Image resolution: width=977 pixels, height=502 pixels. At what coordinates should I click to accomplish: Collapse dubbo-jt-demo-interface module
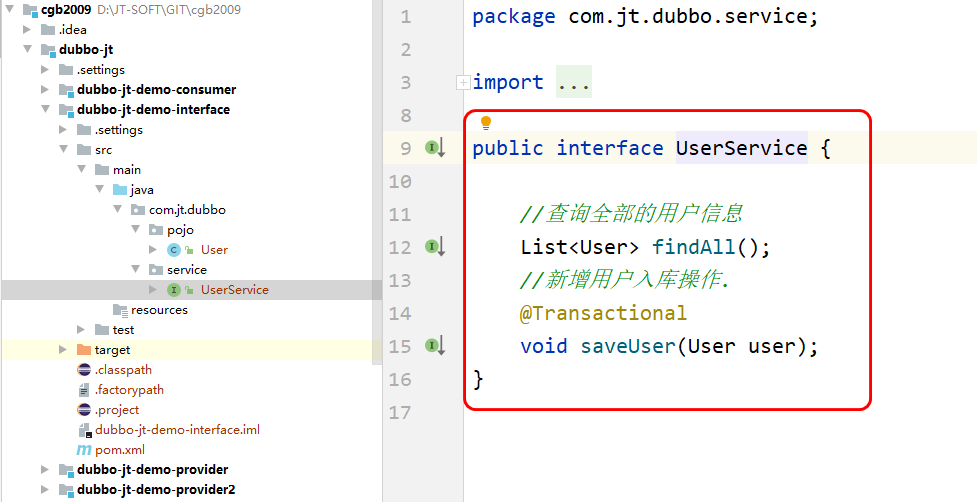[45, 109]
